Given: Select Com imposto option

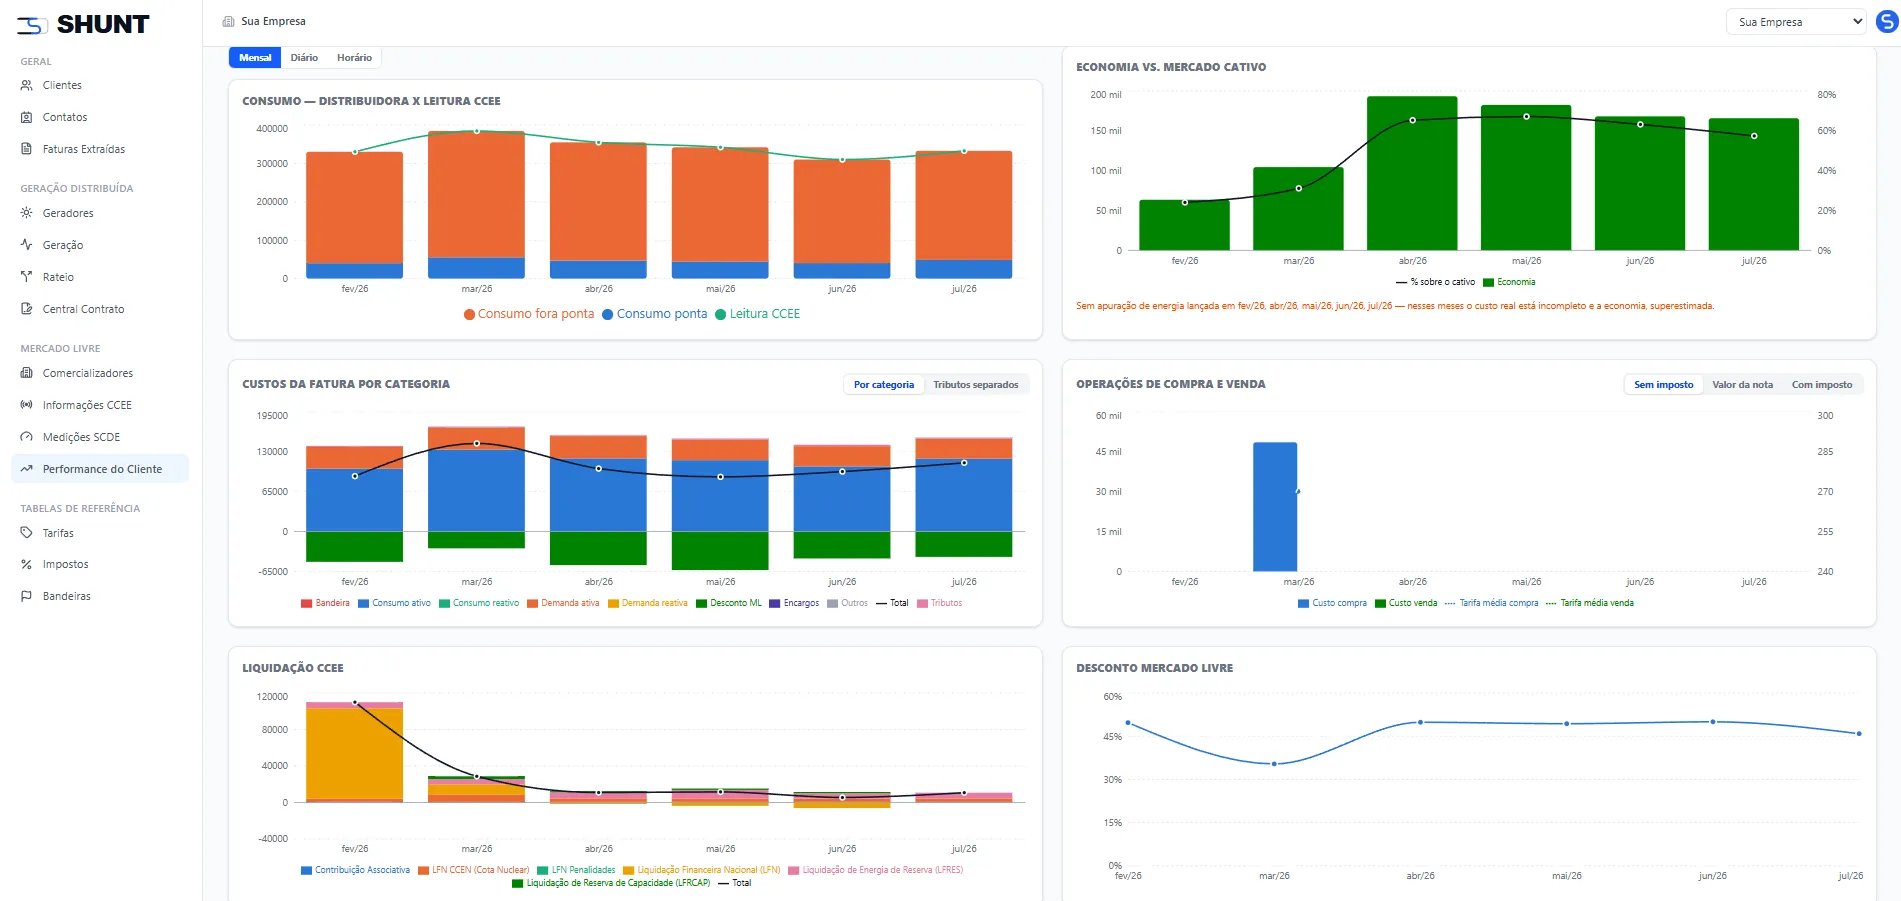Looking at the screenshot, I should pos(1822,385).
